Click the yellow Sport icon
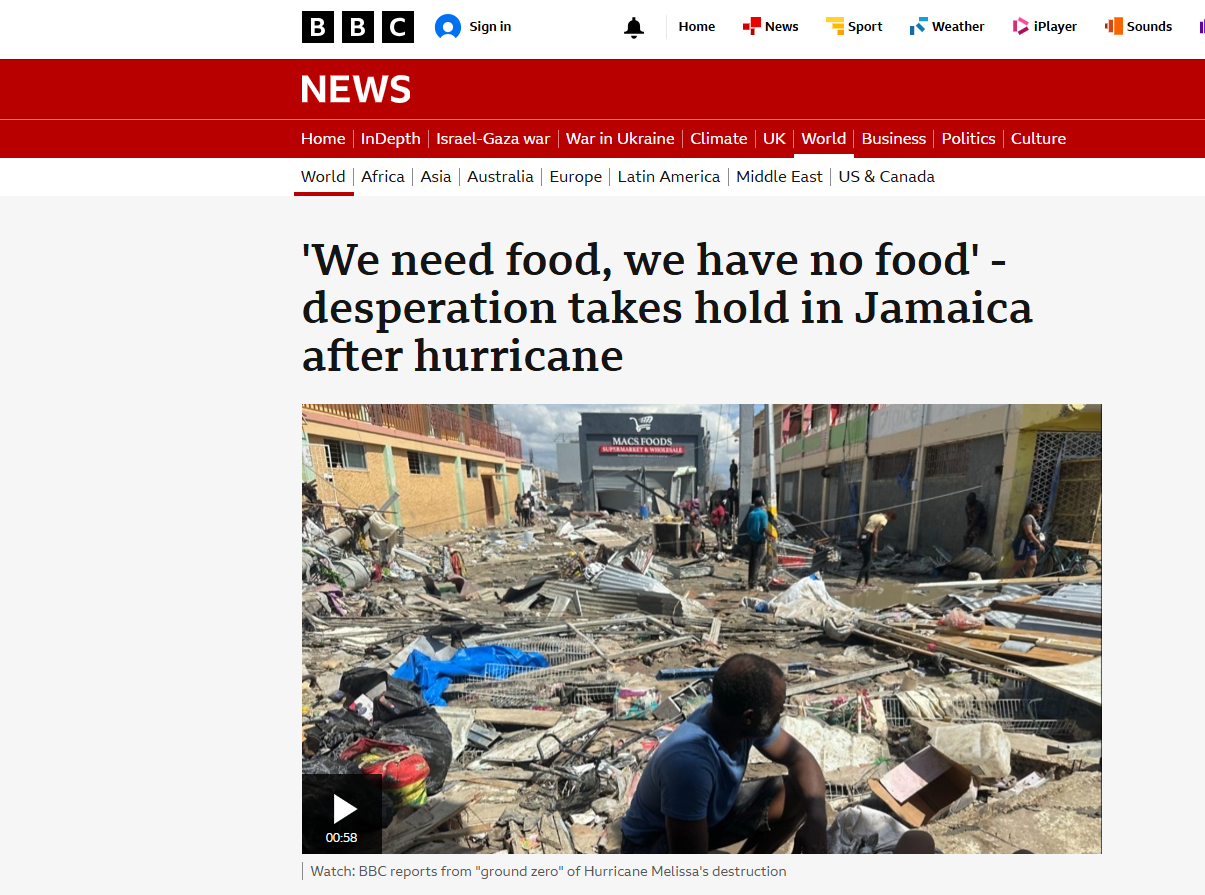Image resolution: width=1205 pixels, height=895 pixels. pyautogui.click(x=835, y=26)
